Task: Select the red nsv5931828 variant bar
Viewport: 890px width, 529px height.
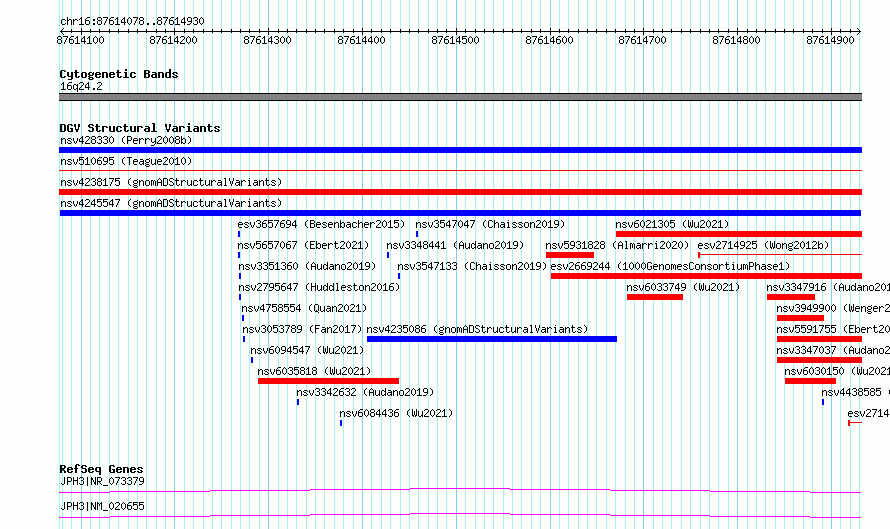Action: (570, 255)
